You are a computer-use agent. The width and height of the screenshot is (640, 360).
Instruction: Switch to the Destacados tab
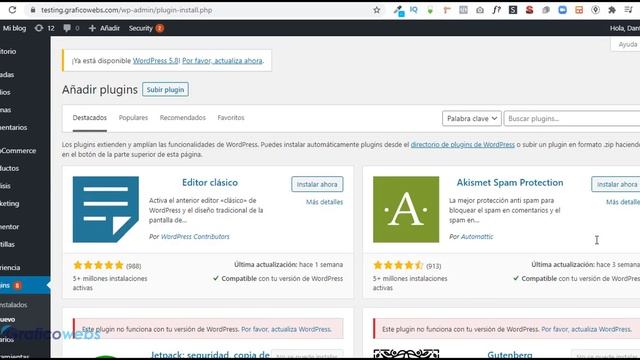[x=89, y=118]
